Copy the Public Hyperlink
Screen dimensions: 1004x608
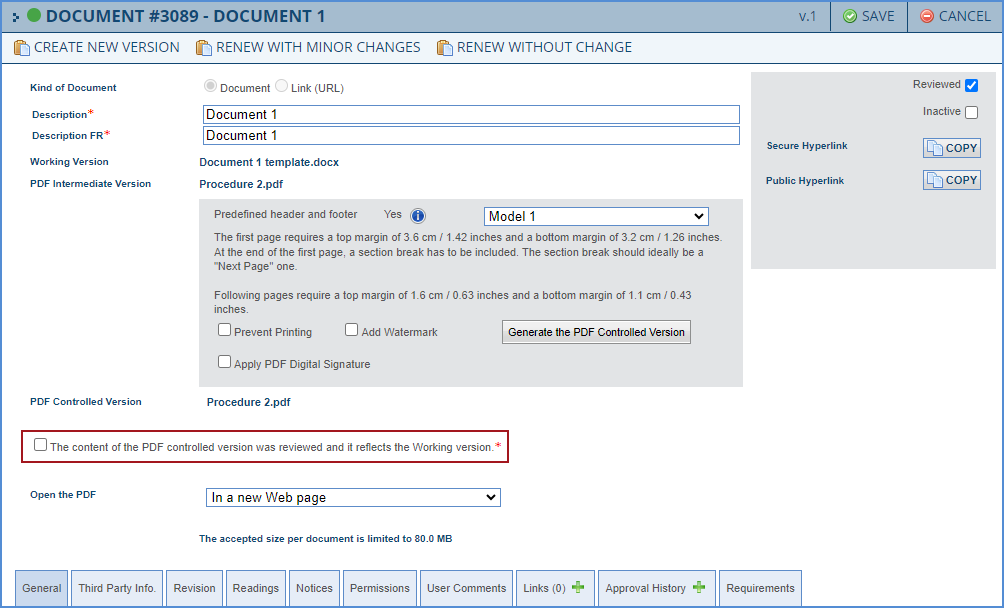951,180
